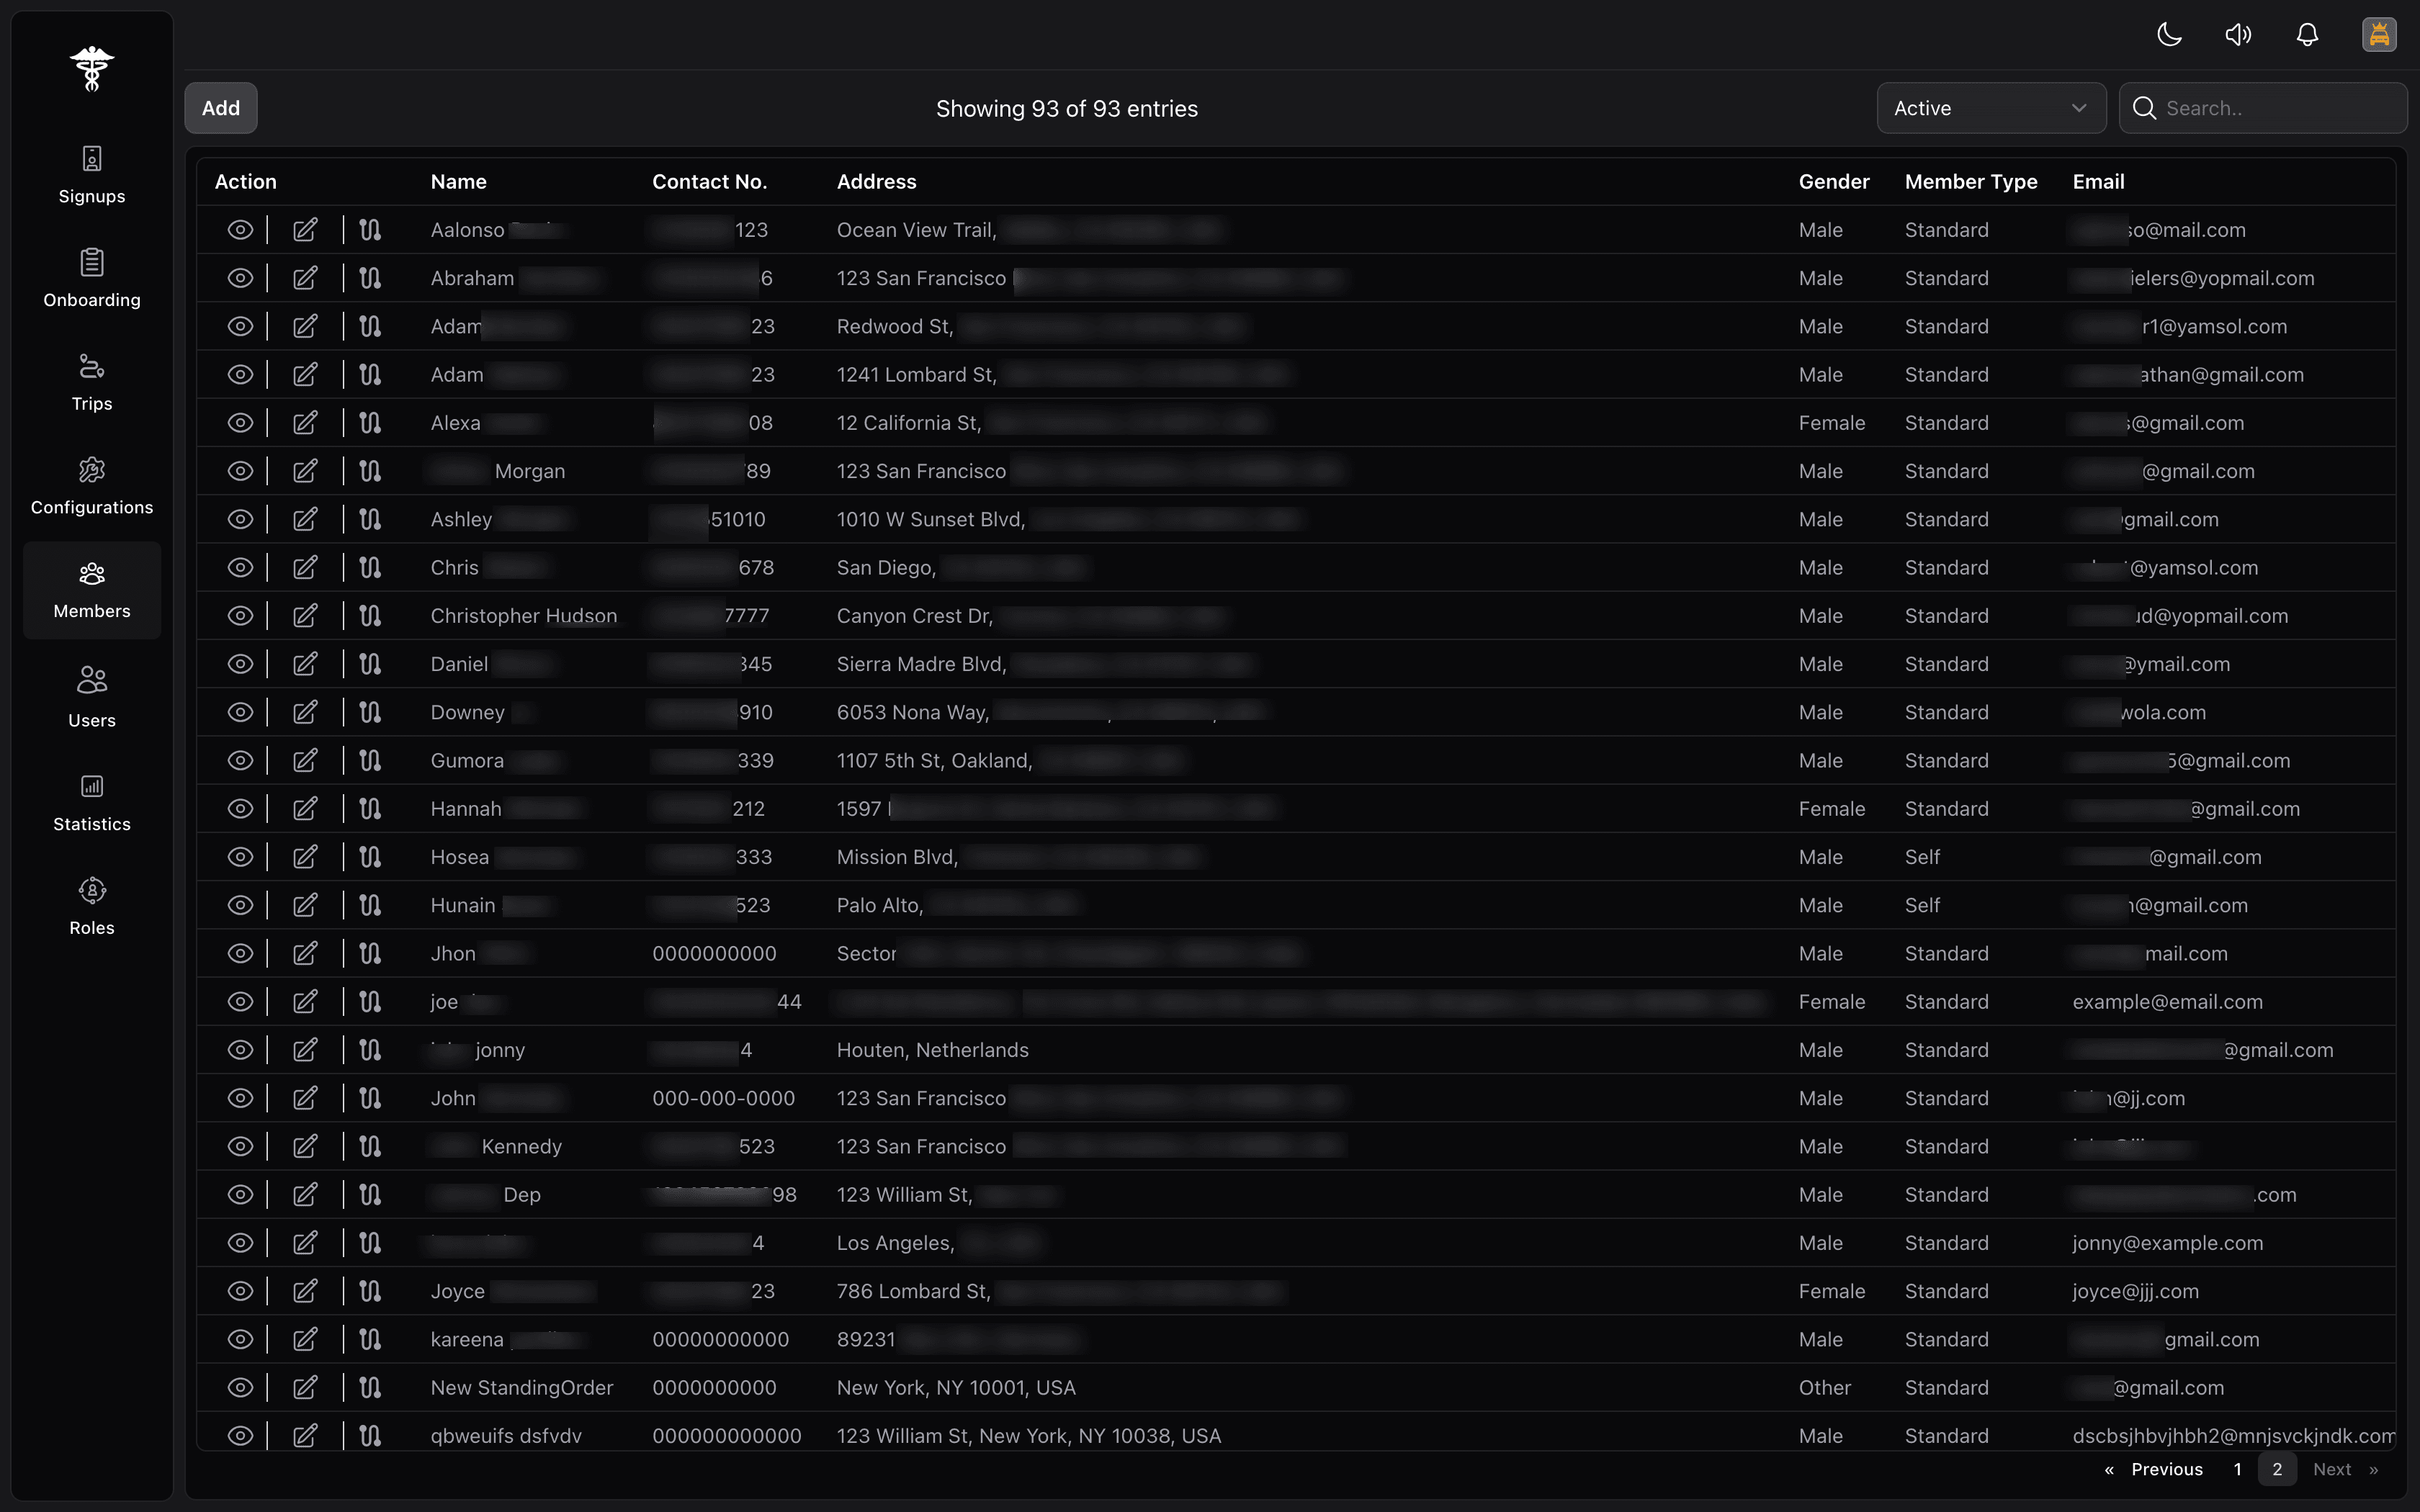Open the Trips section
2420x1512 pixels.
click(x=92, y=382)
